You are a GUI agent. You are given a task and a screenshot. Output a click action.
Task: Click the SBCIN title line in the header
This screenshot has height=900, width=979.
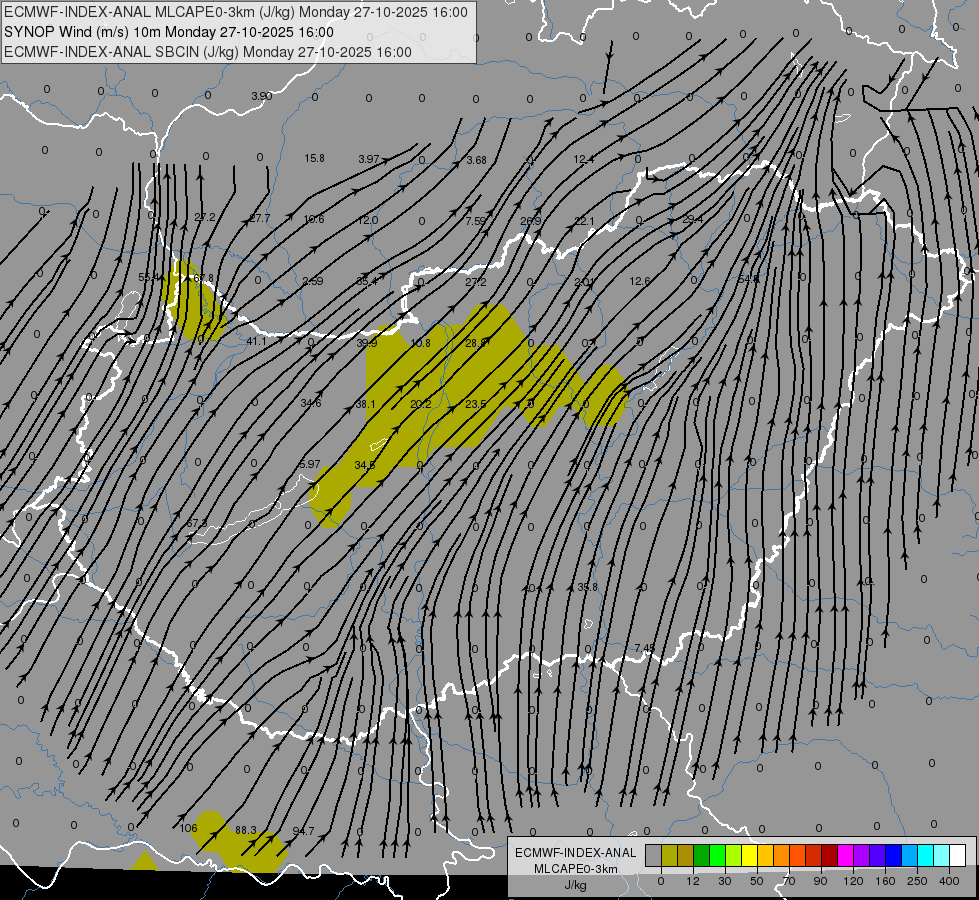[208, 52]
